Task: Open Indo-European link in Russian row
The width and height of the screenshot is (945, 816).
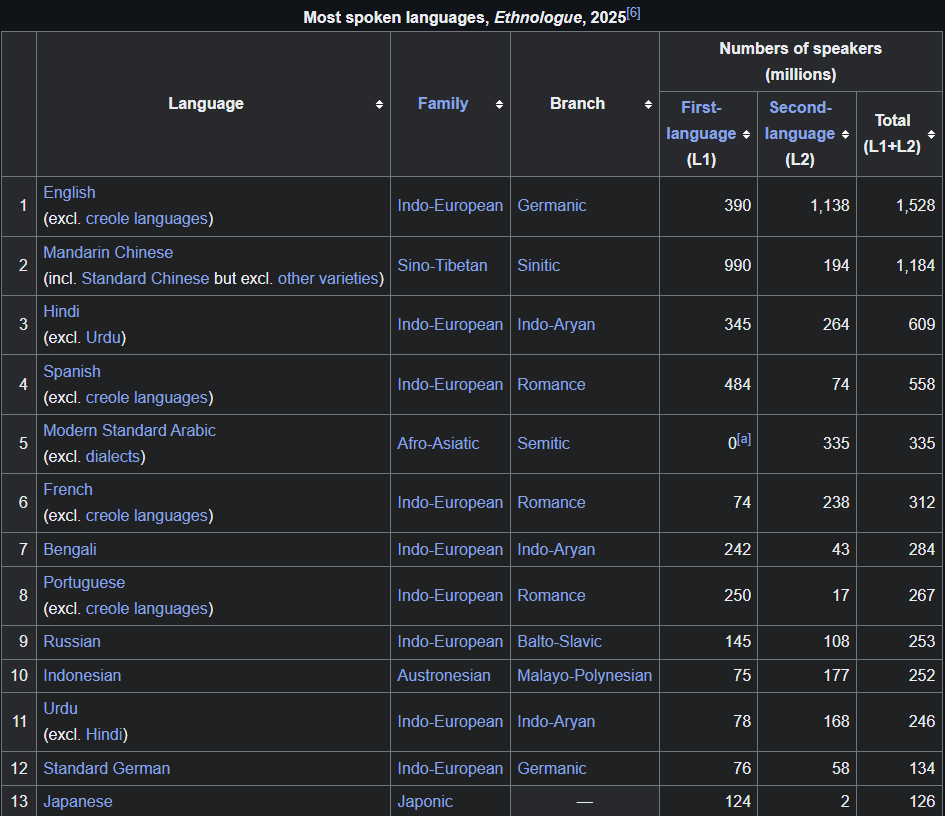Action: (x=450, y=641)
